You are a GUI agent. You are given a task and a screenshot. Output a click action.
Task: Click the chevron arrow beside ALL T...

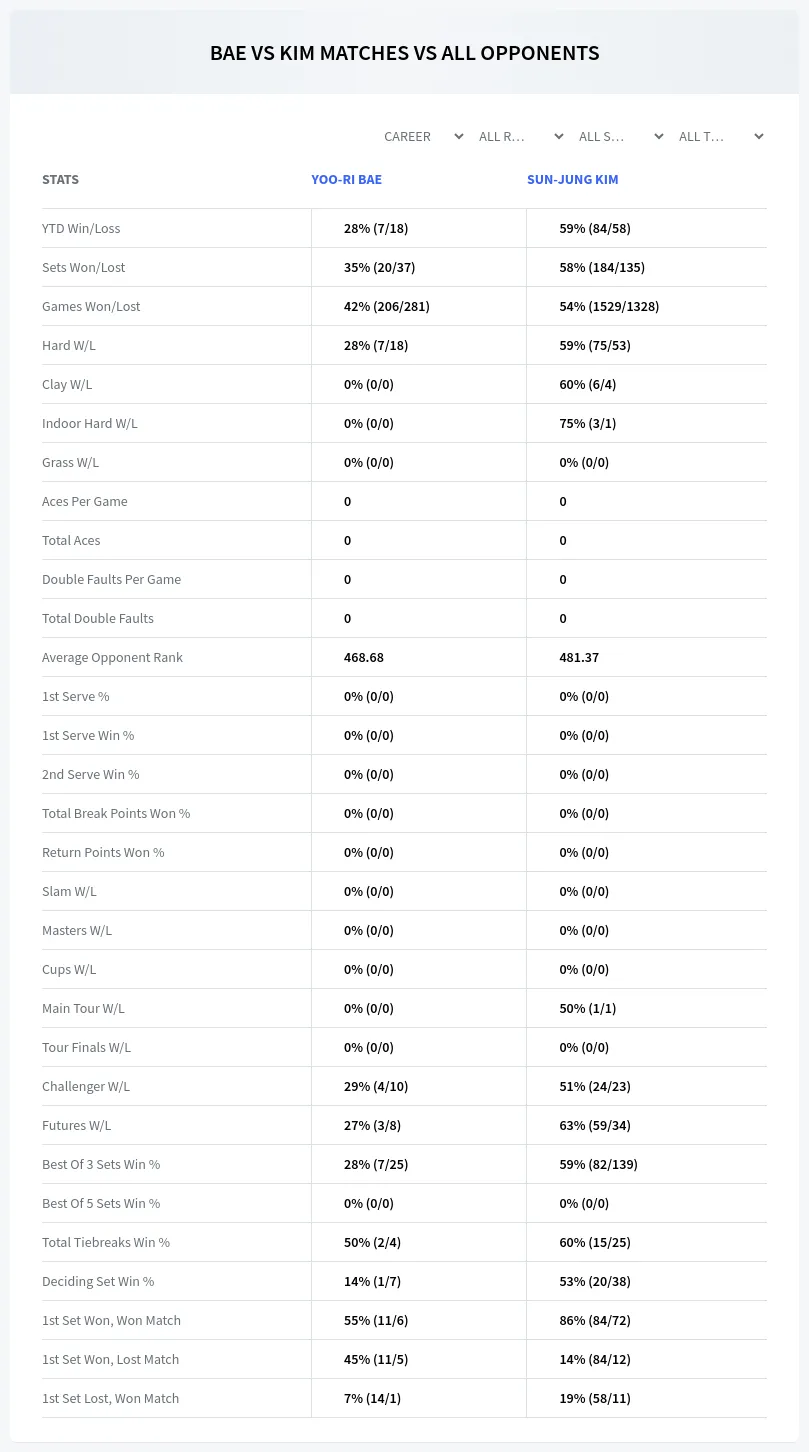pyautogui.click(x=759, y=136)
